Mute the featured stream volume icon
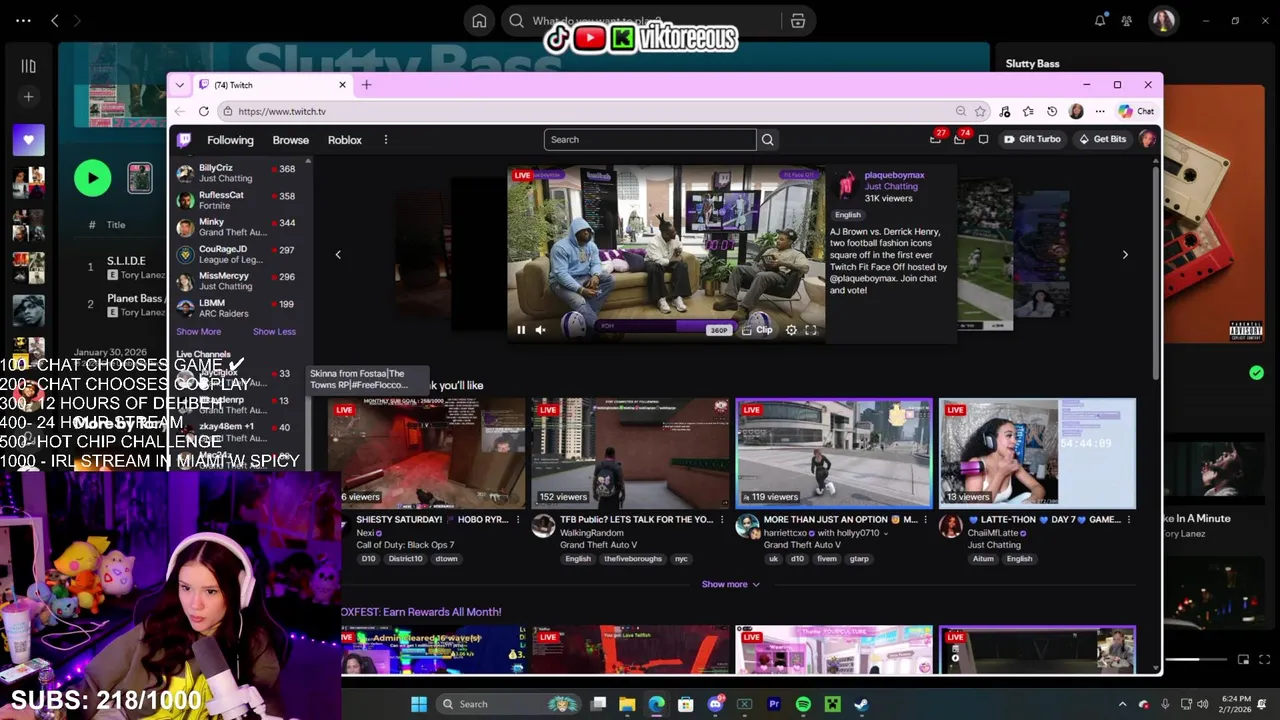This screenshot has width=1280, height=720. click(x=541, y=330)
